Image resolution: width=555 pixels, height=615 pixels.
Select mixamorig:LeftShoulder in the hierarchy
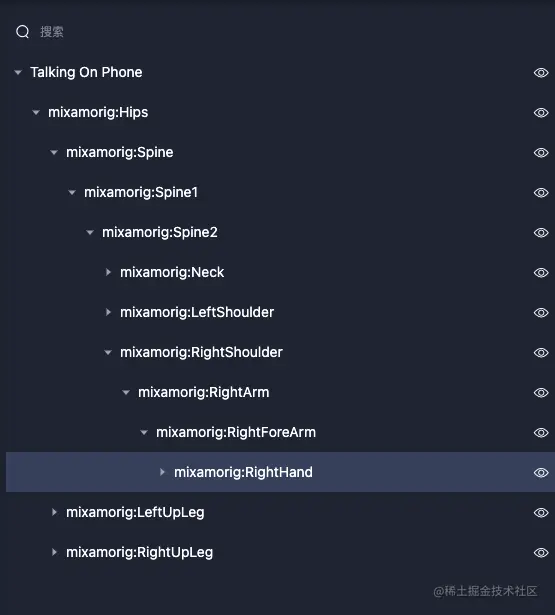(197, 312)
